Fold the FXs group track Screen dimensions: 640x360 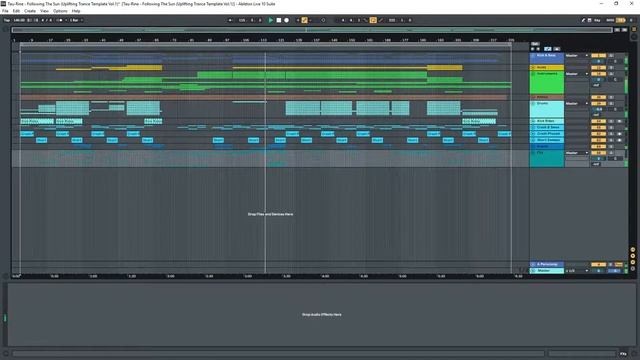[x=533, y=153]
